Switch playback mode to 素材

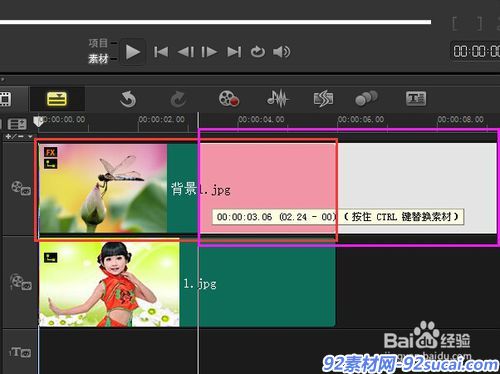[98, 59]
